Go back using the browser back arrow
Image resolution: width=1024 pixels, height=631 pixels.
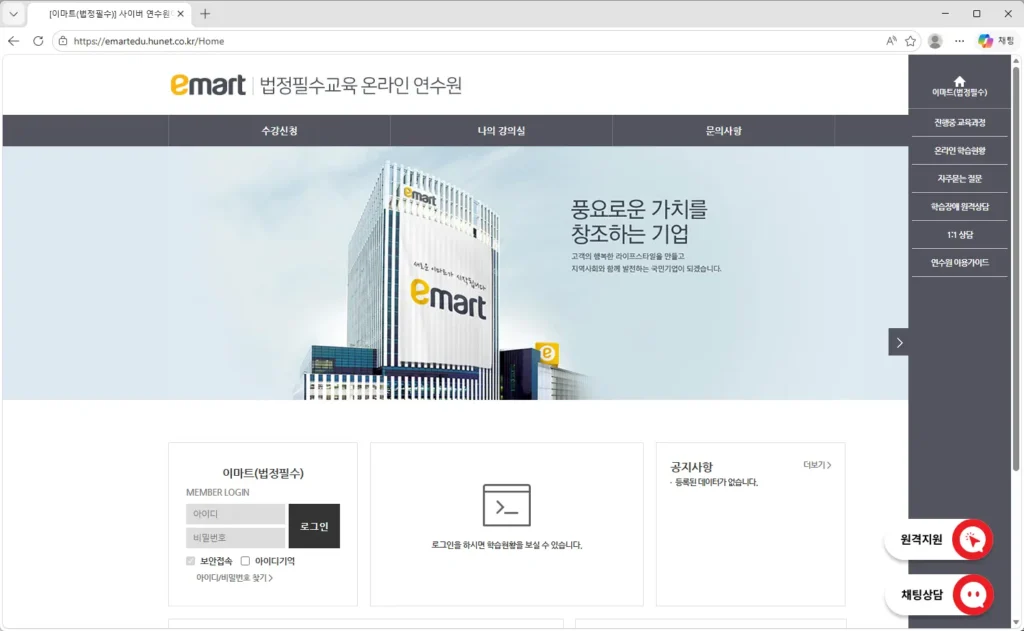click(14, 41)
